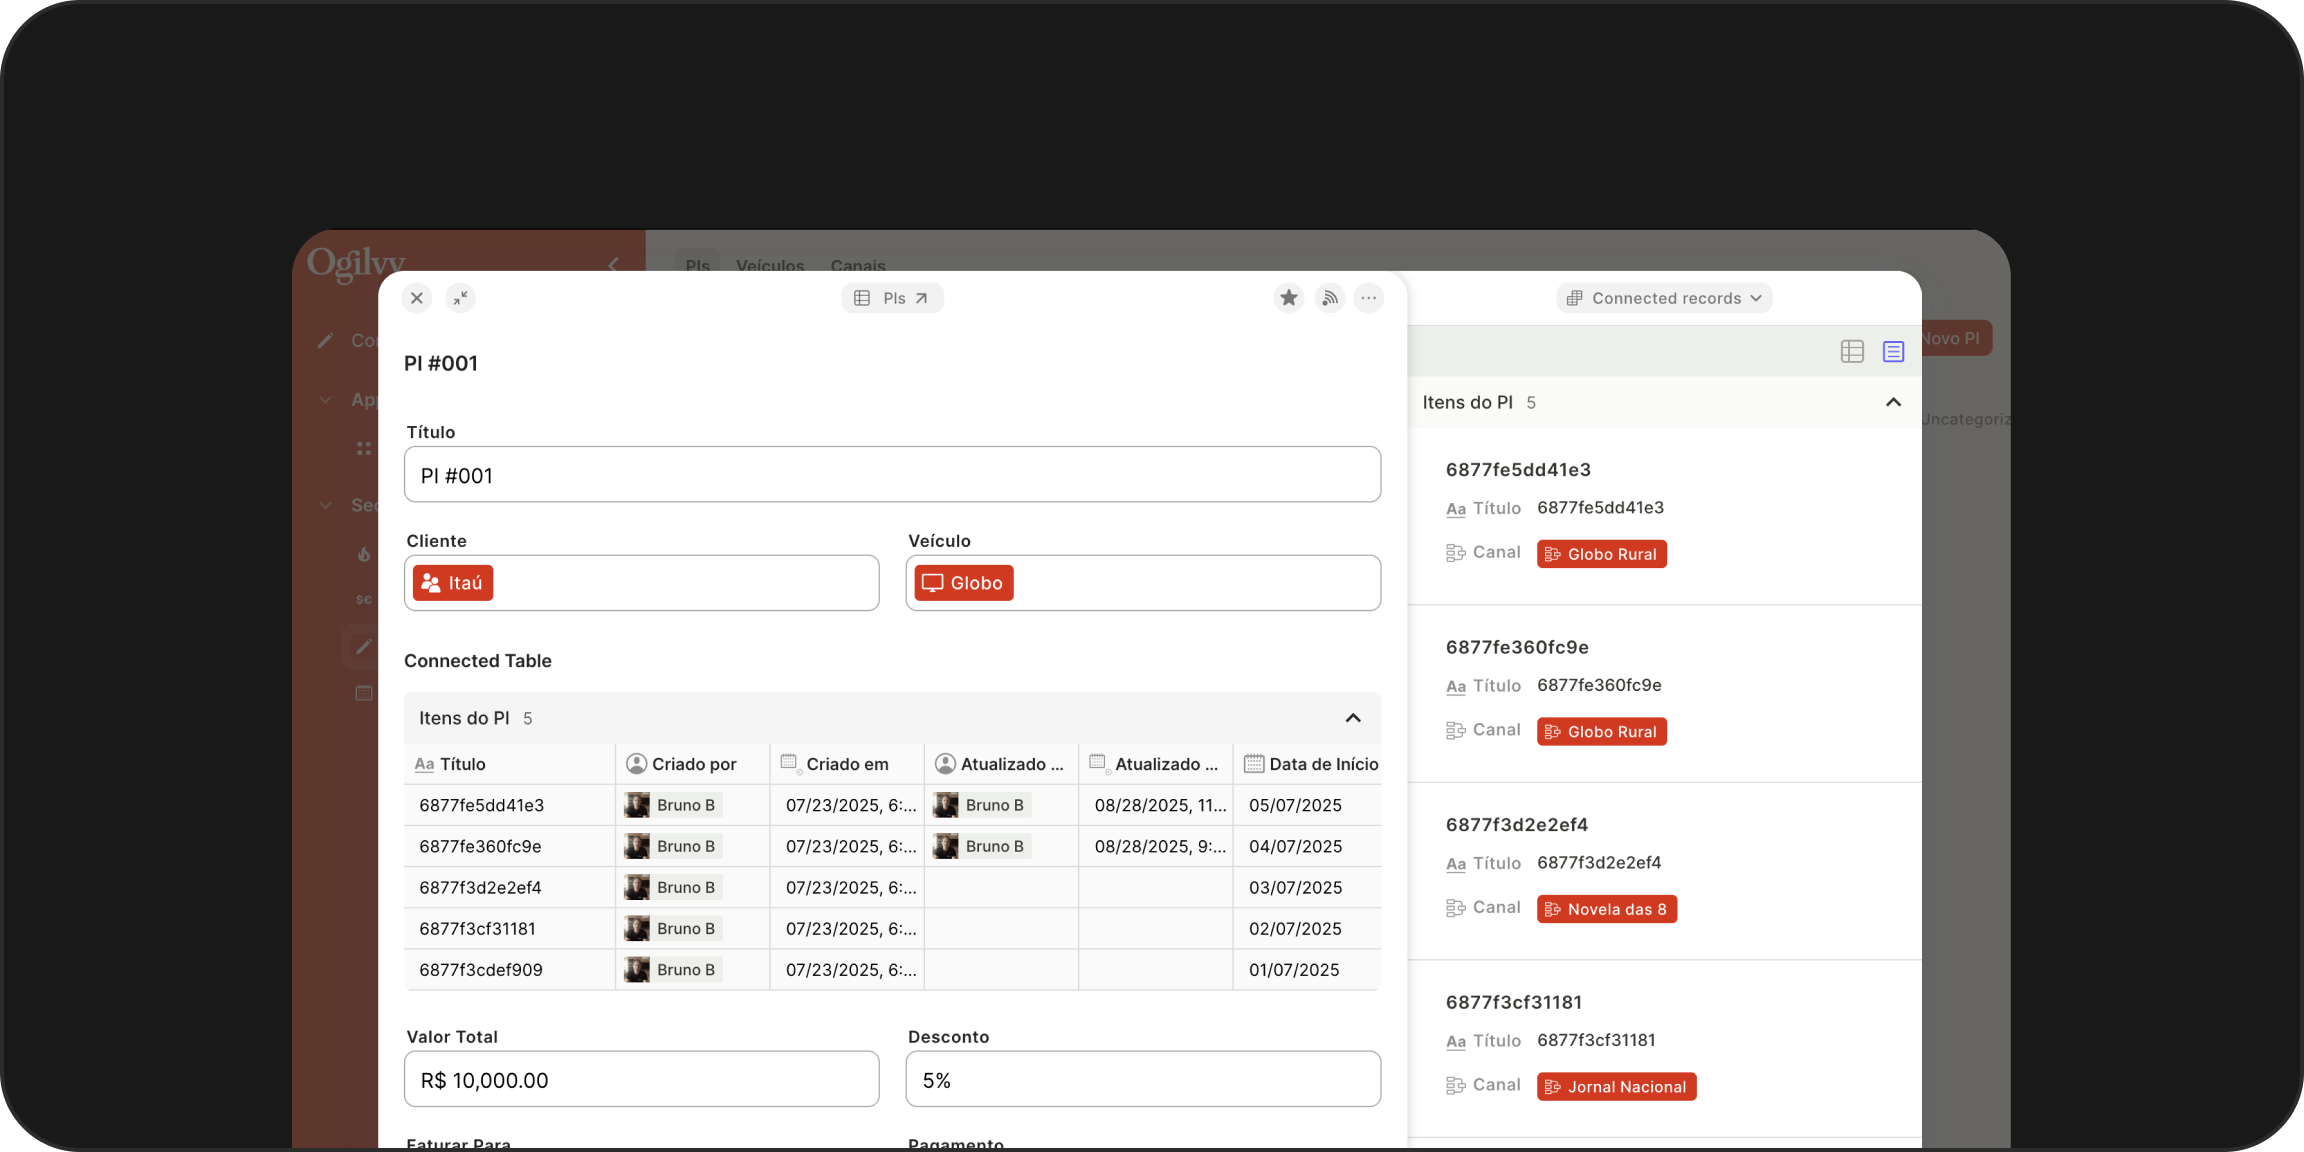Image resolution: width=2304 pixels, height=1152 pixels.
Task: Open the three-dots more options menu
Action: pos(1368,298)
